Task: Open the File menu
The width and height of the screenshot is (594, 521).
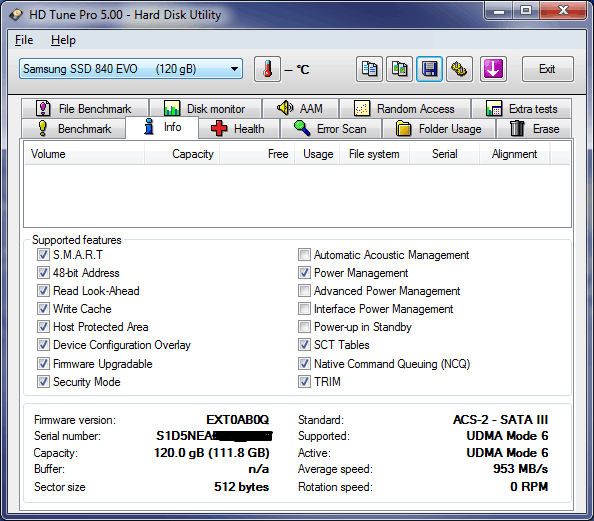Action: (24, 40)
